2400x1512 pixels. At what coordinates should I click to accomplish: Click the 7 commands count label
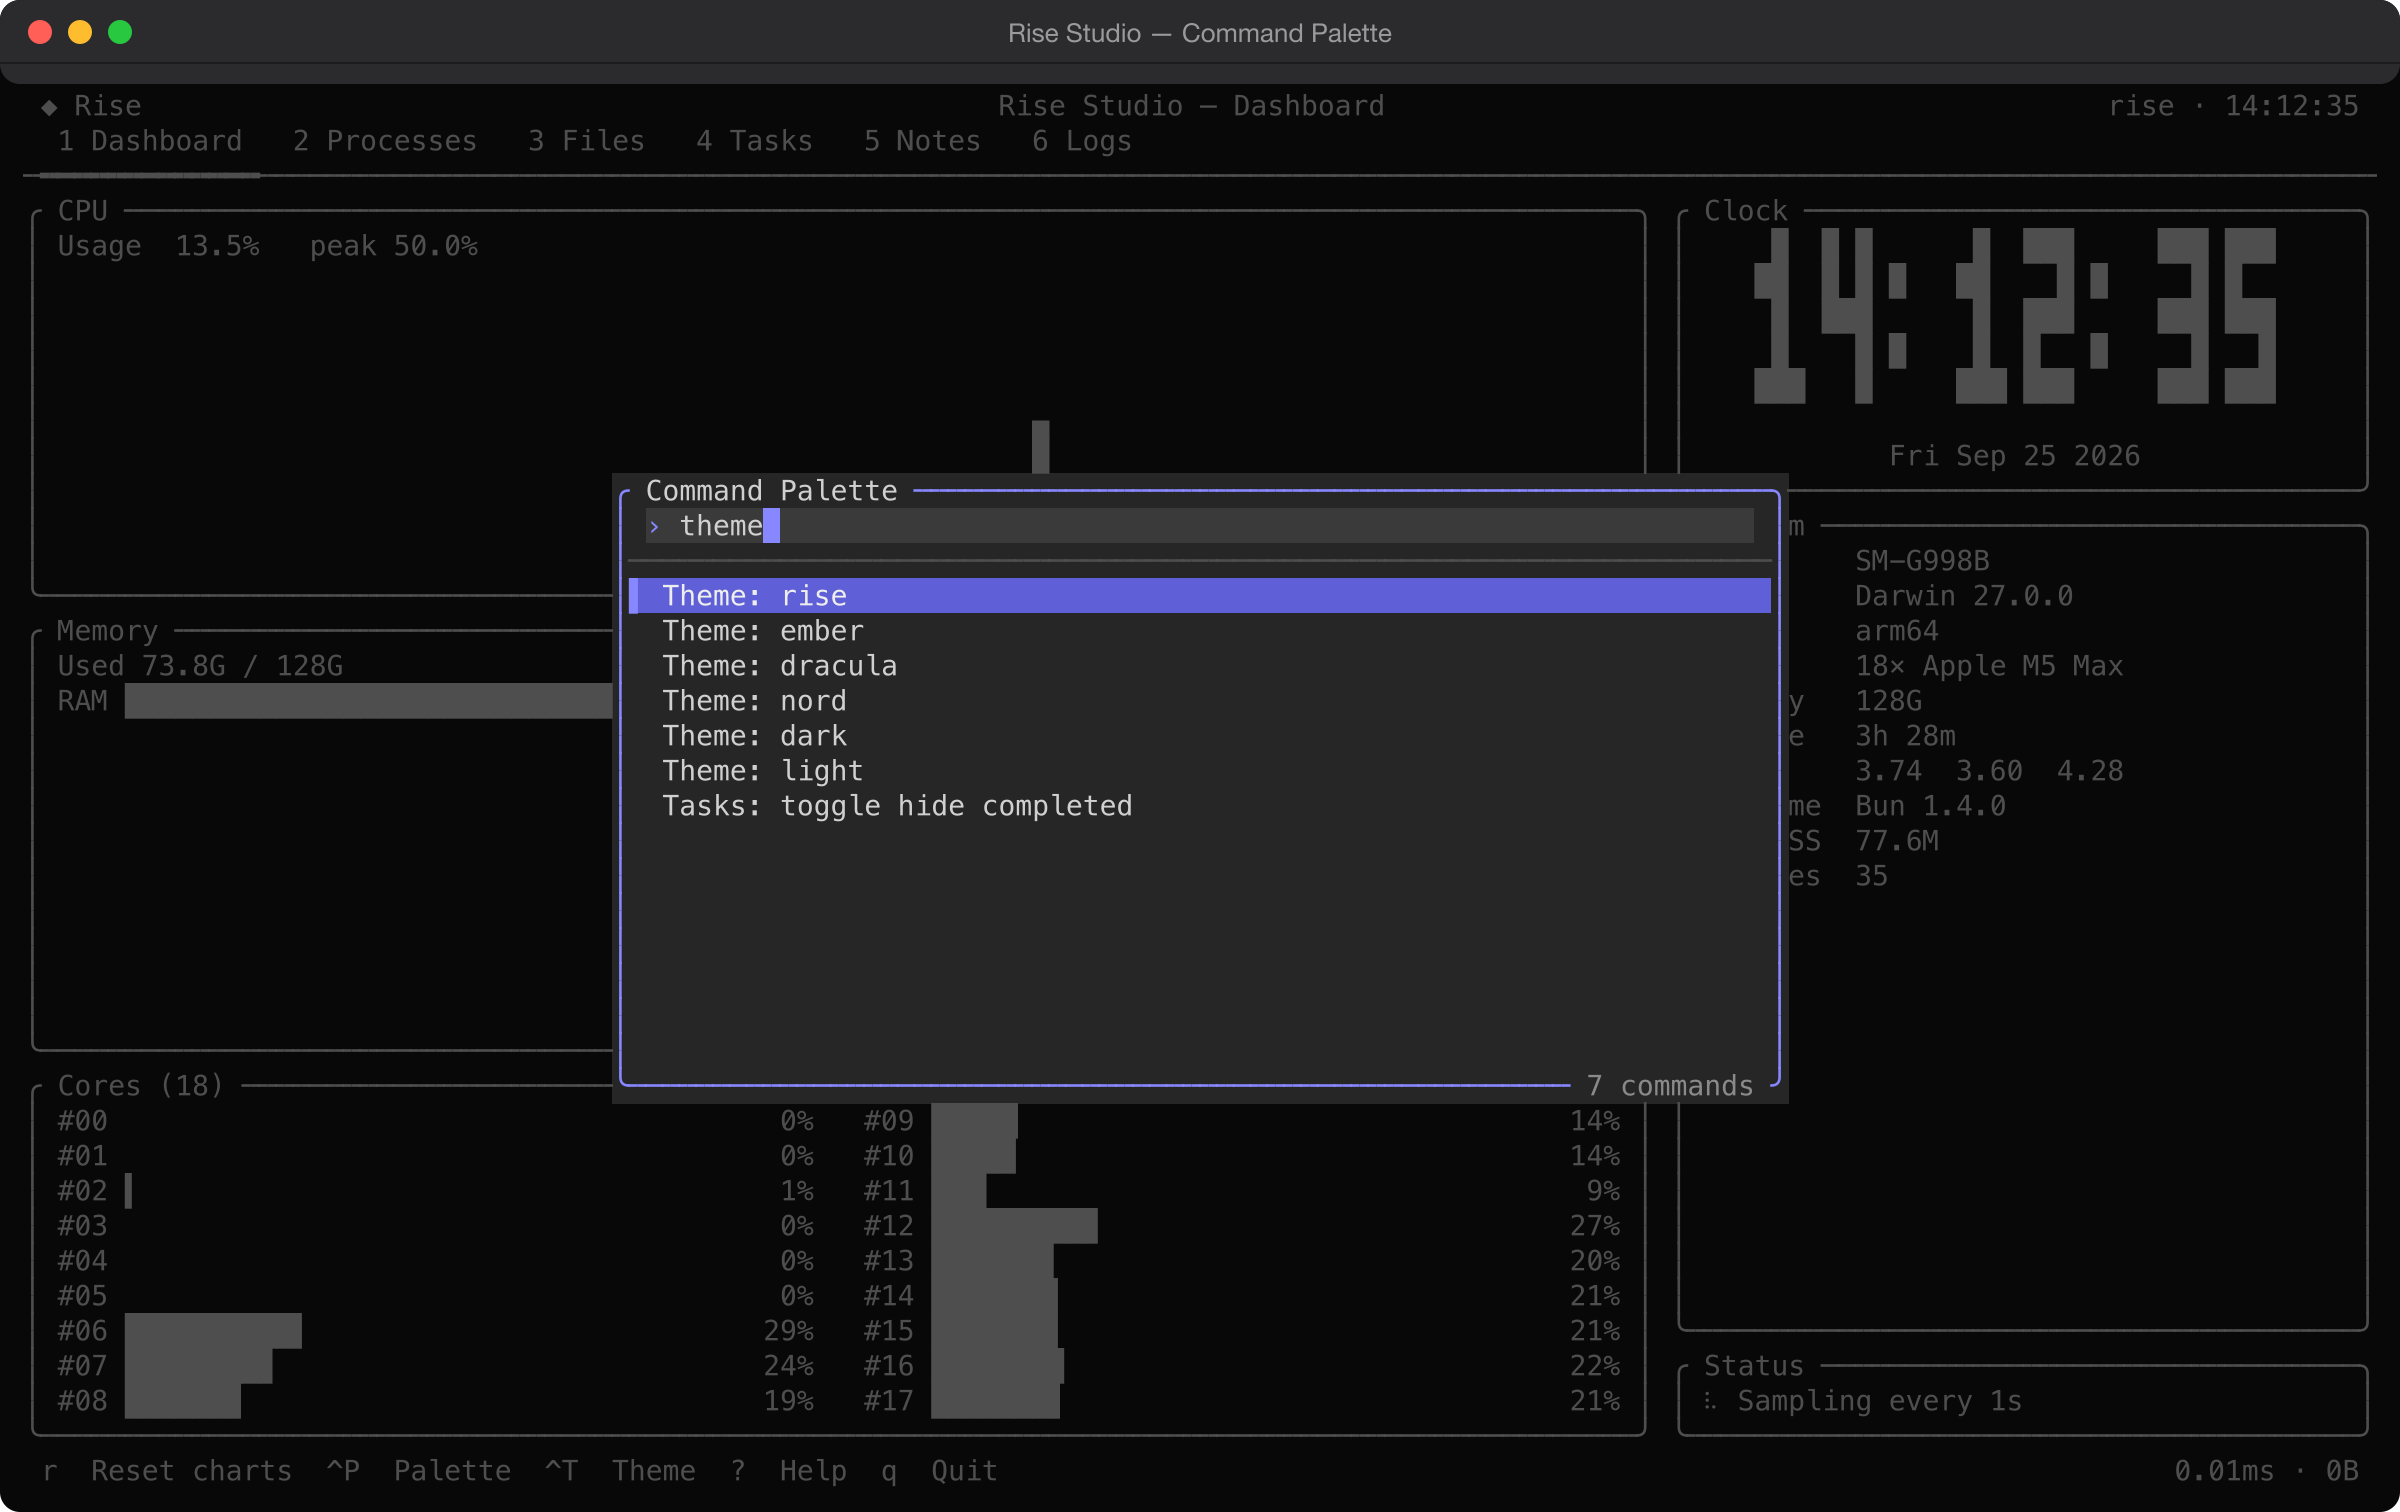pyautogui.click(x=1670, y=1086)
